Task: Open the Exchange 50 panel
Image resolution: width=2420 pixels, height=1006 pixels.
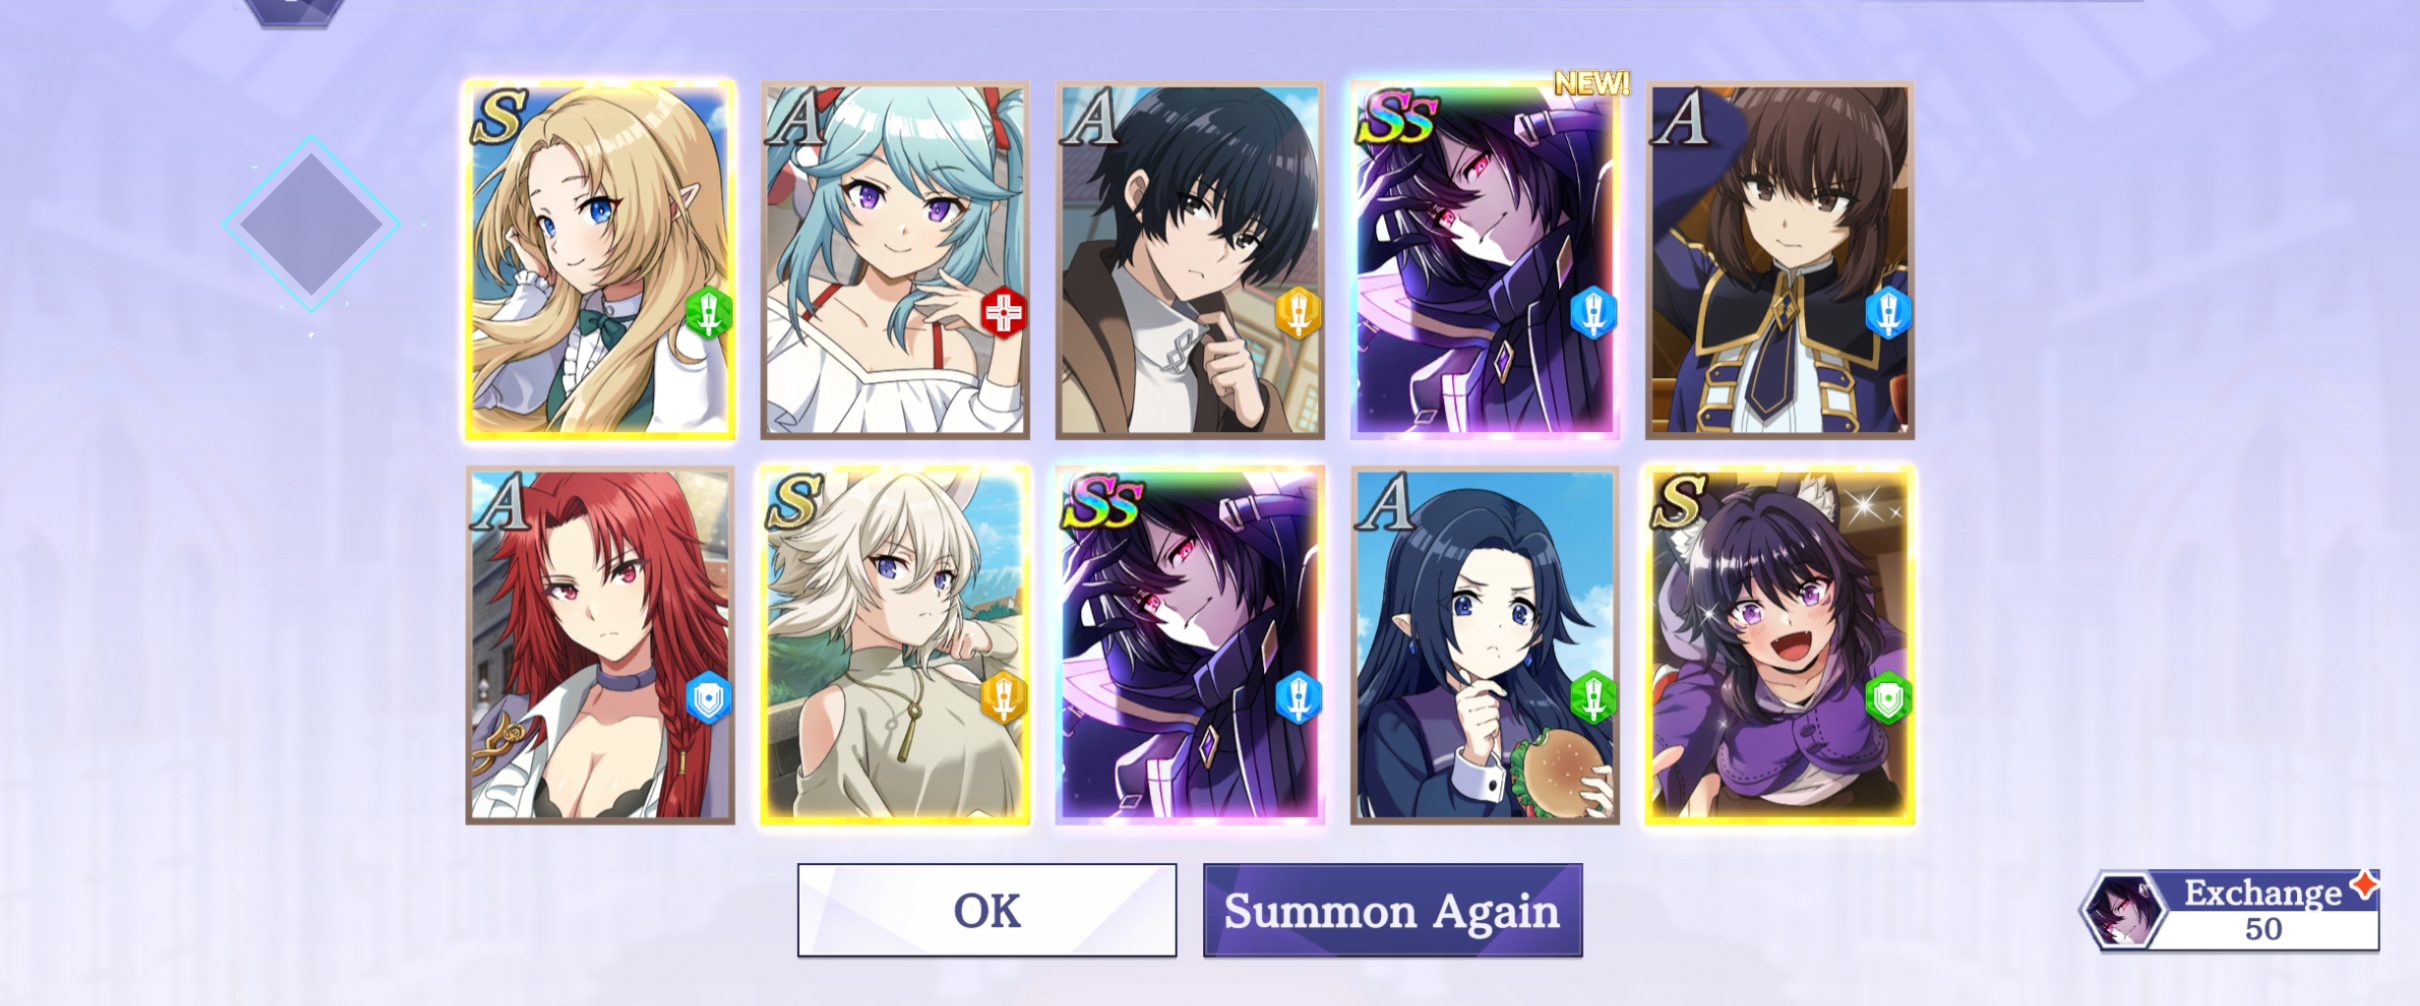Action: [2230, 910]
